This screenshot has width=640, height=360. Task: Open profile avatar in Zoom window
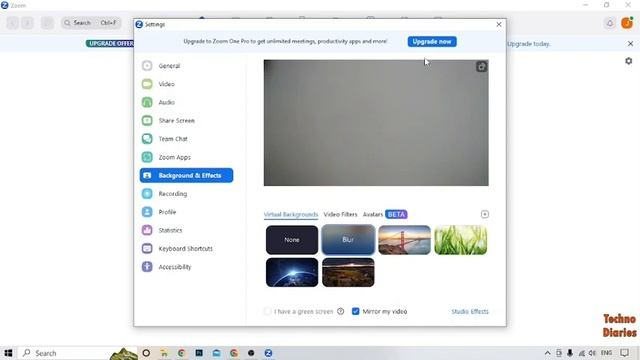627,23
